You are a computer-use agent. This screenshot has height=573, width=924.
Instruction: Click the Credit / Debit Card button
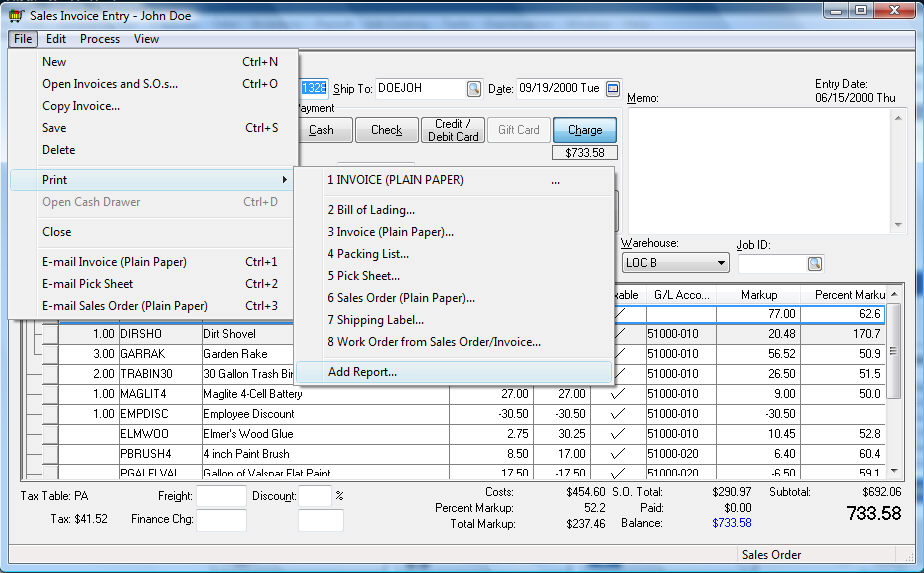click(x=453, y=130)
